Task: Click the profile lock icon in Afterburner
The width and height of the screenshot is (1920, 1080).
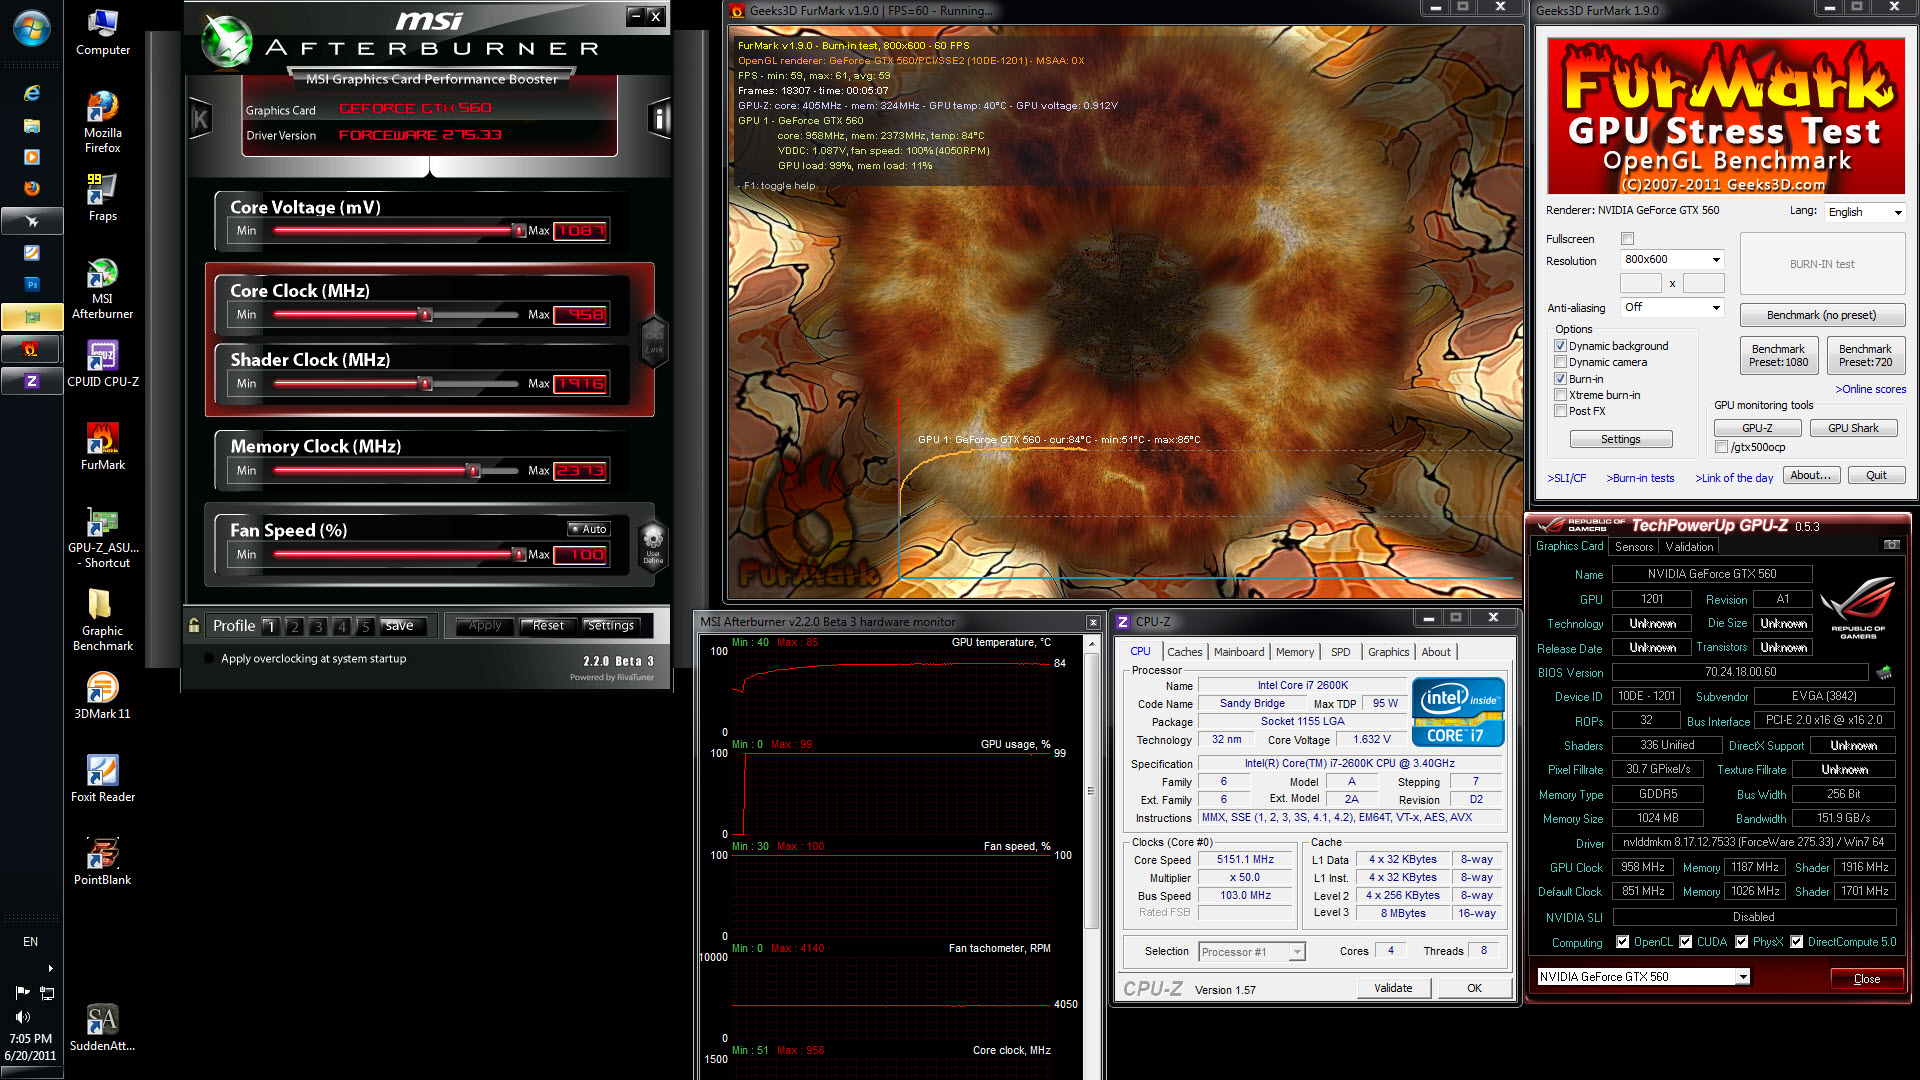Action: [194, 626]
